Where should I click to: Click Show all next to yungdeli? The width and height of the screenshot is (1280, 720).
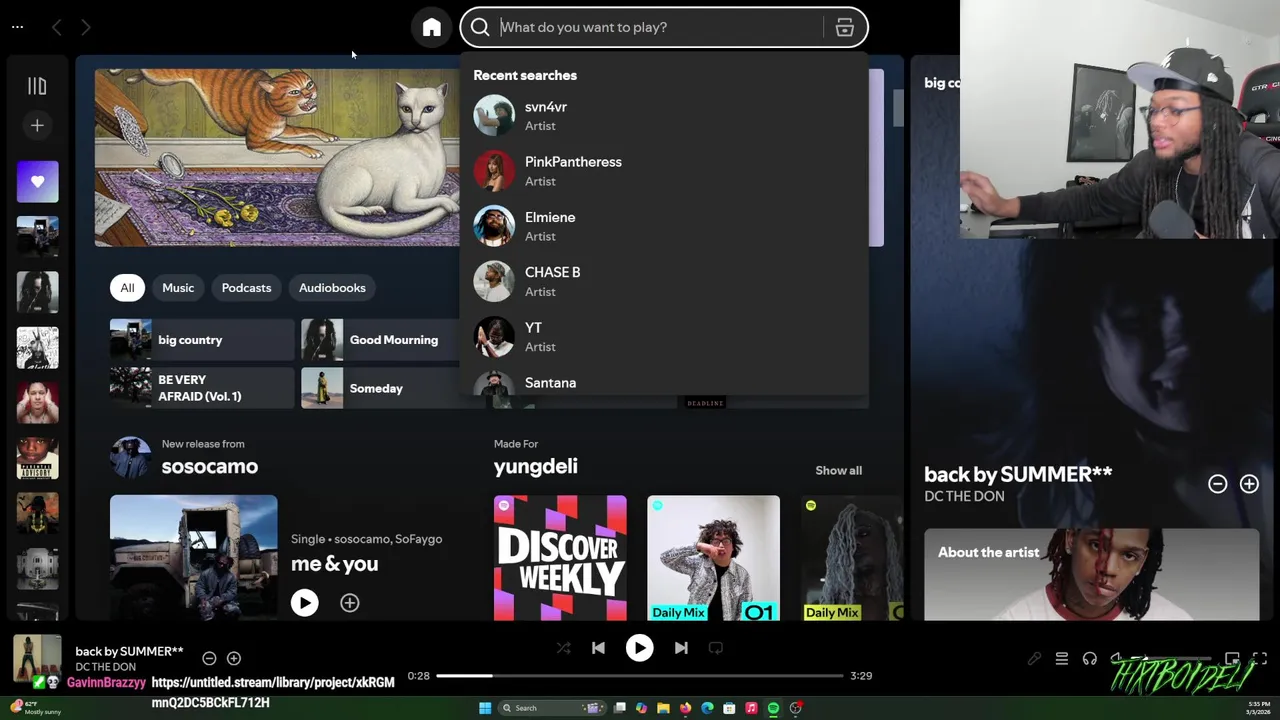838,471
